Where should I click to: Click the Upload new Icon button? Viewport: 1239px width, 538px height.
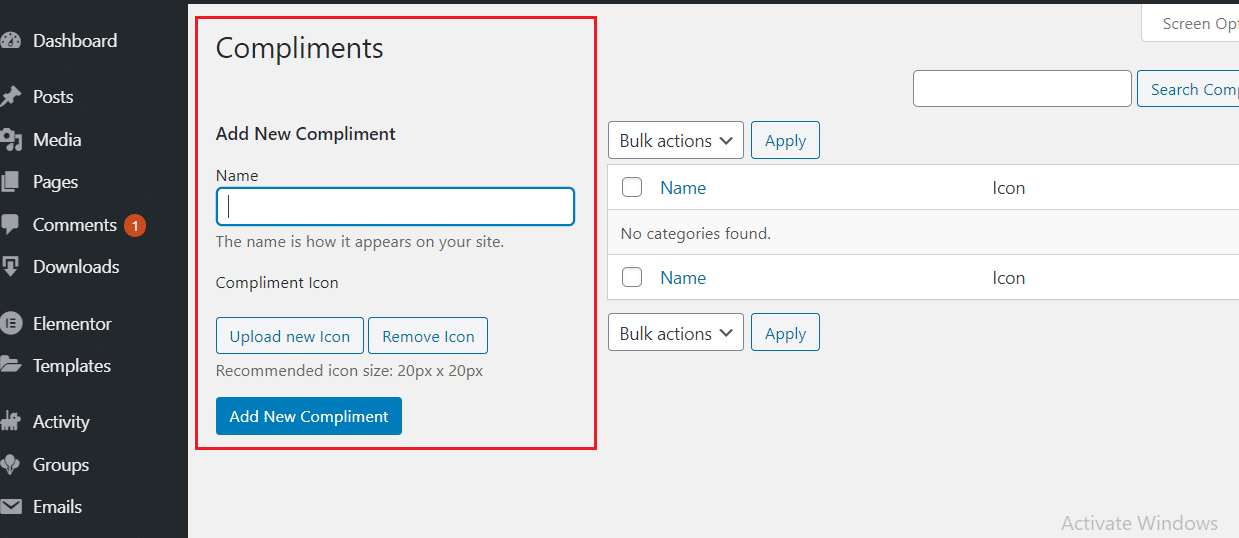pyautogui.click(x=290, y=336)
